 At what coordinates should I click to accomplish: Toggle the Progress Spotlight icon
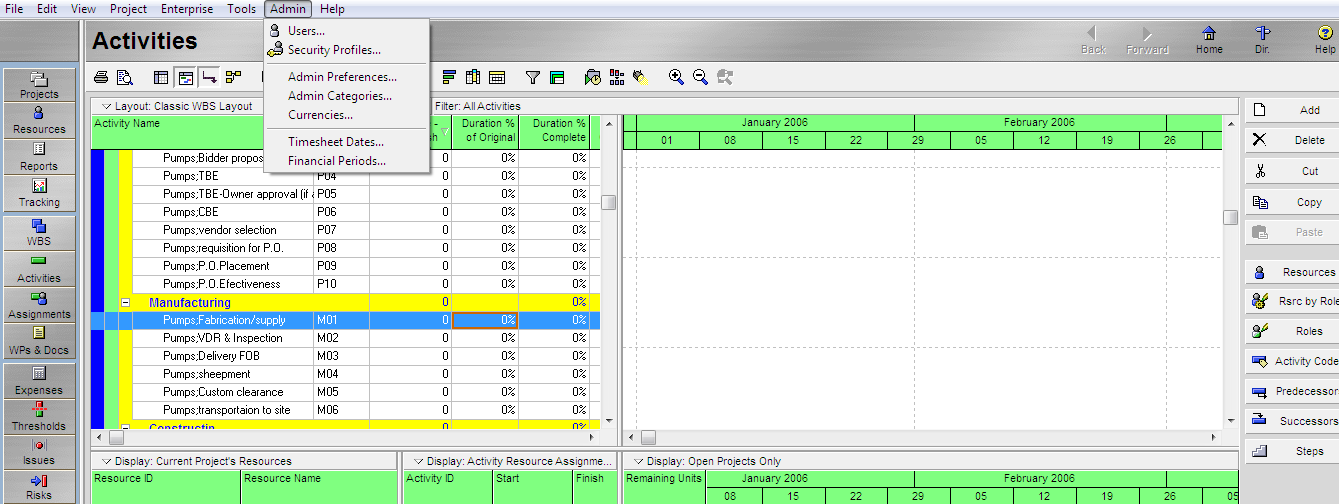tap(639, 77)
